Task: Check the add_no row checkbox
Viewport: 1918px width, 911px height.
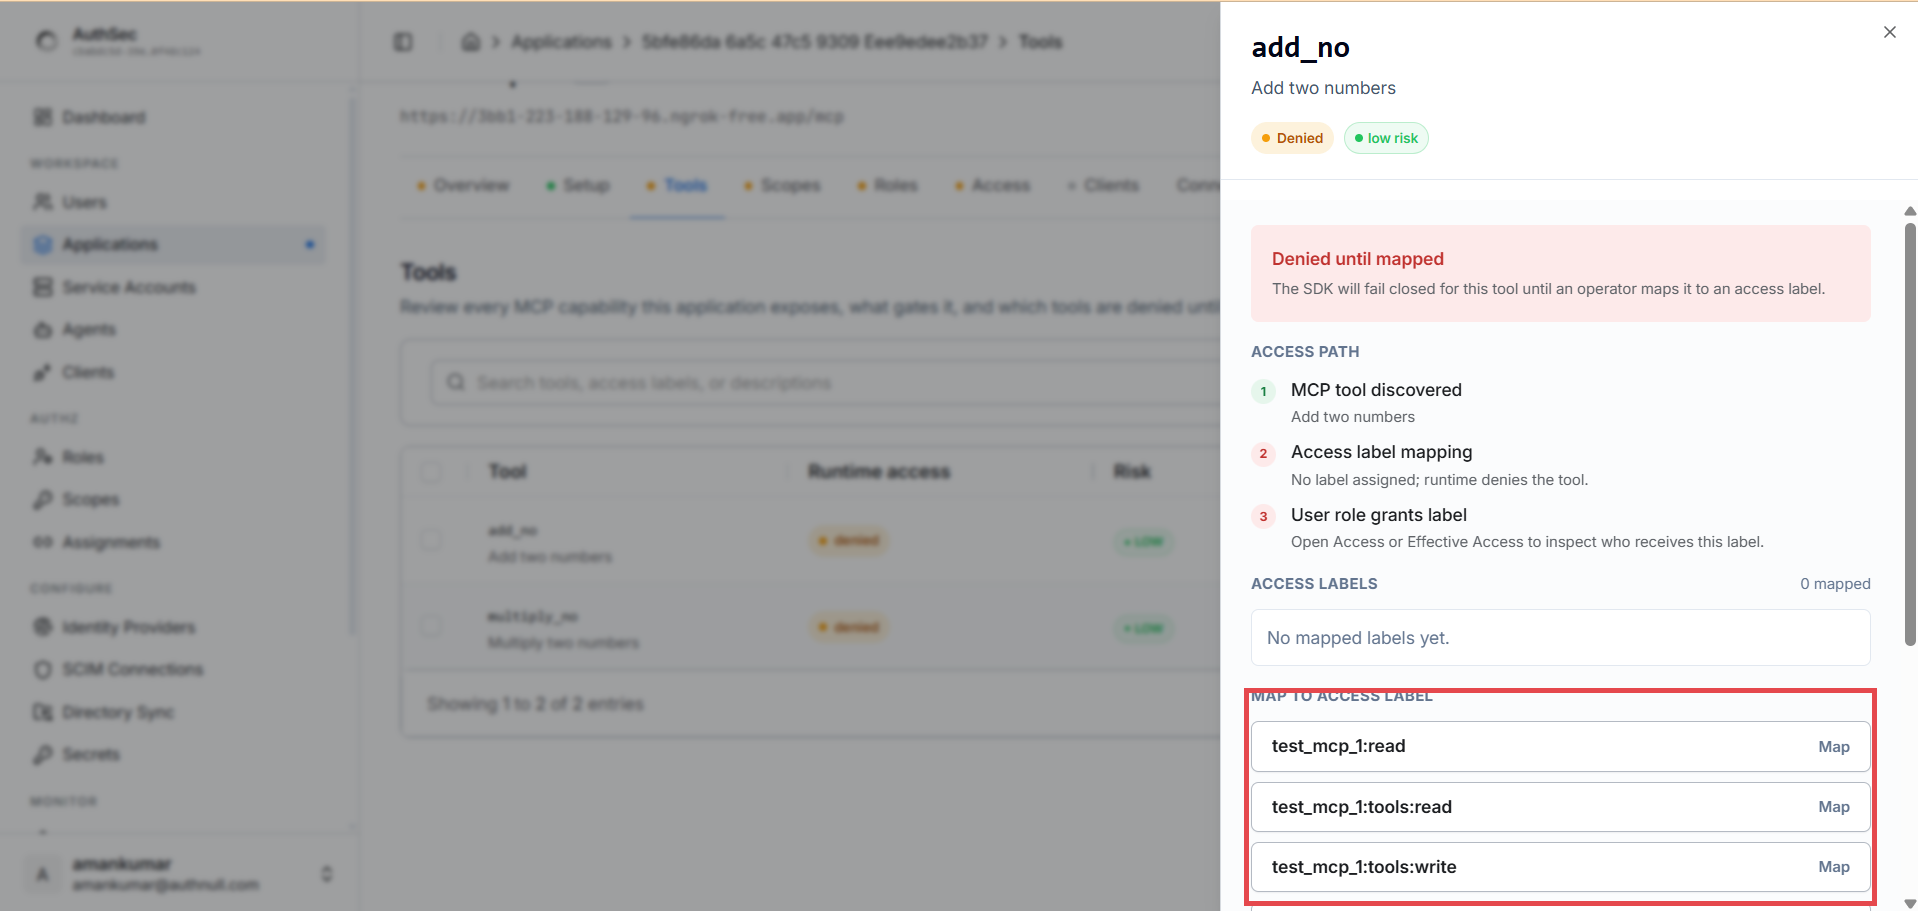Action: coord(431,540)
